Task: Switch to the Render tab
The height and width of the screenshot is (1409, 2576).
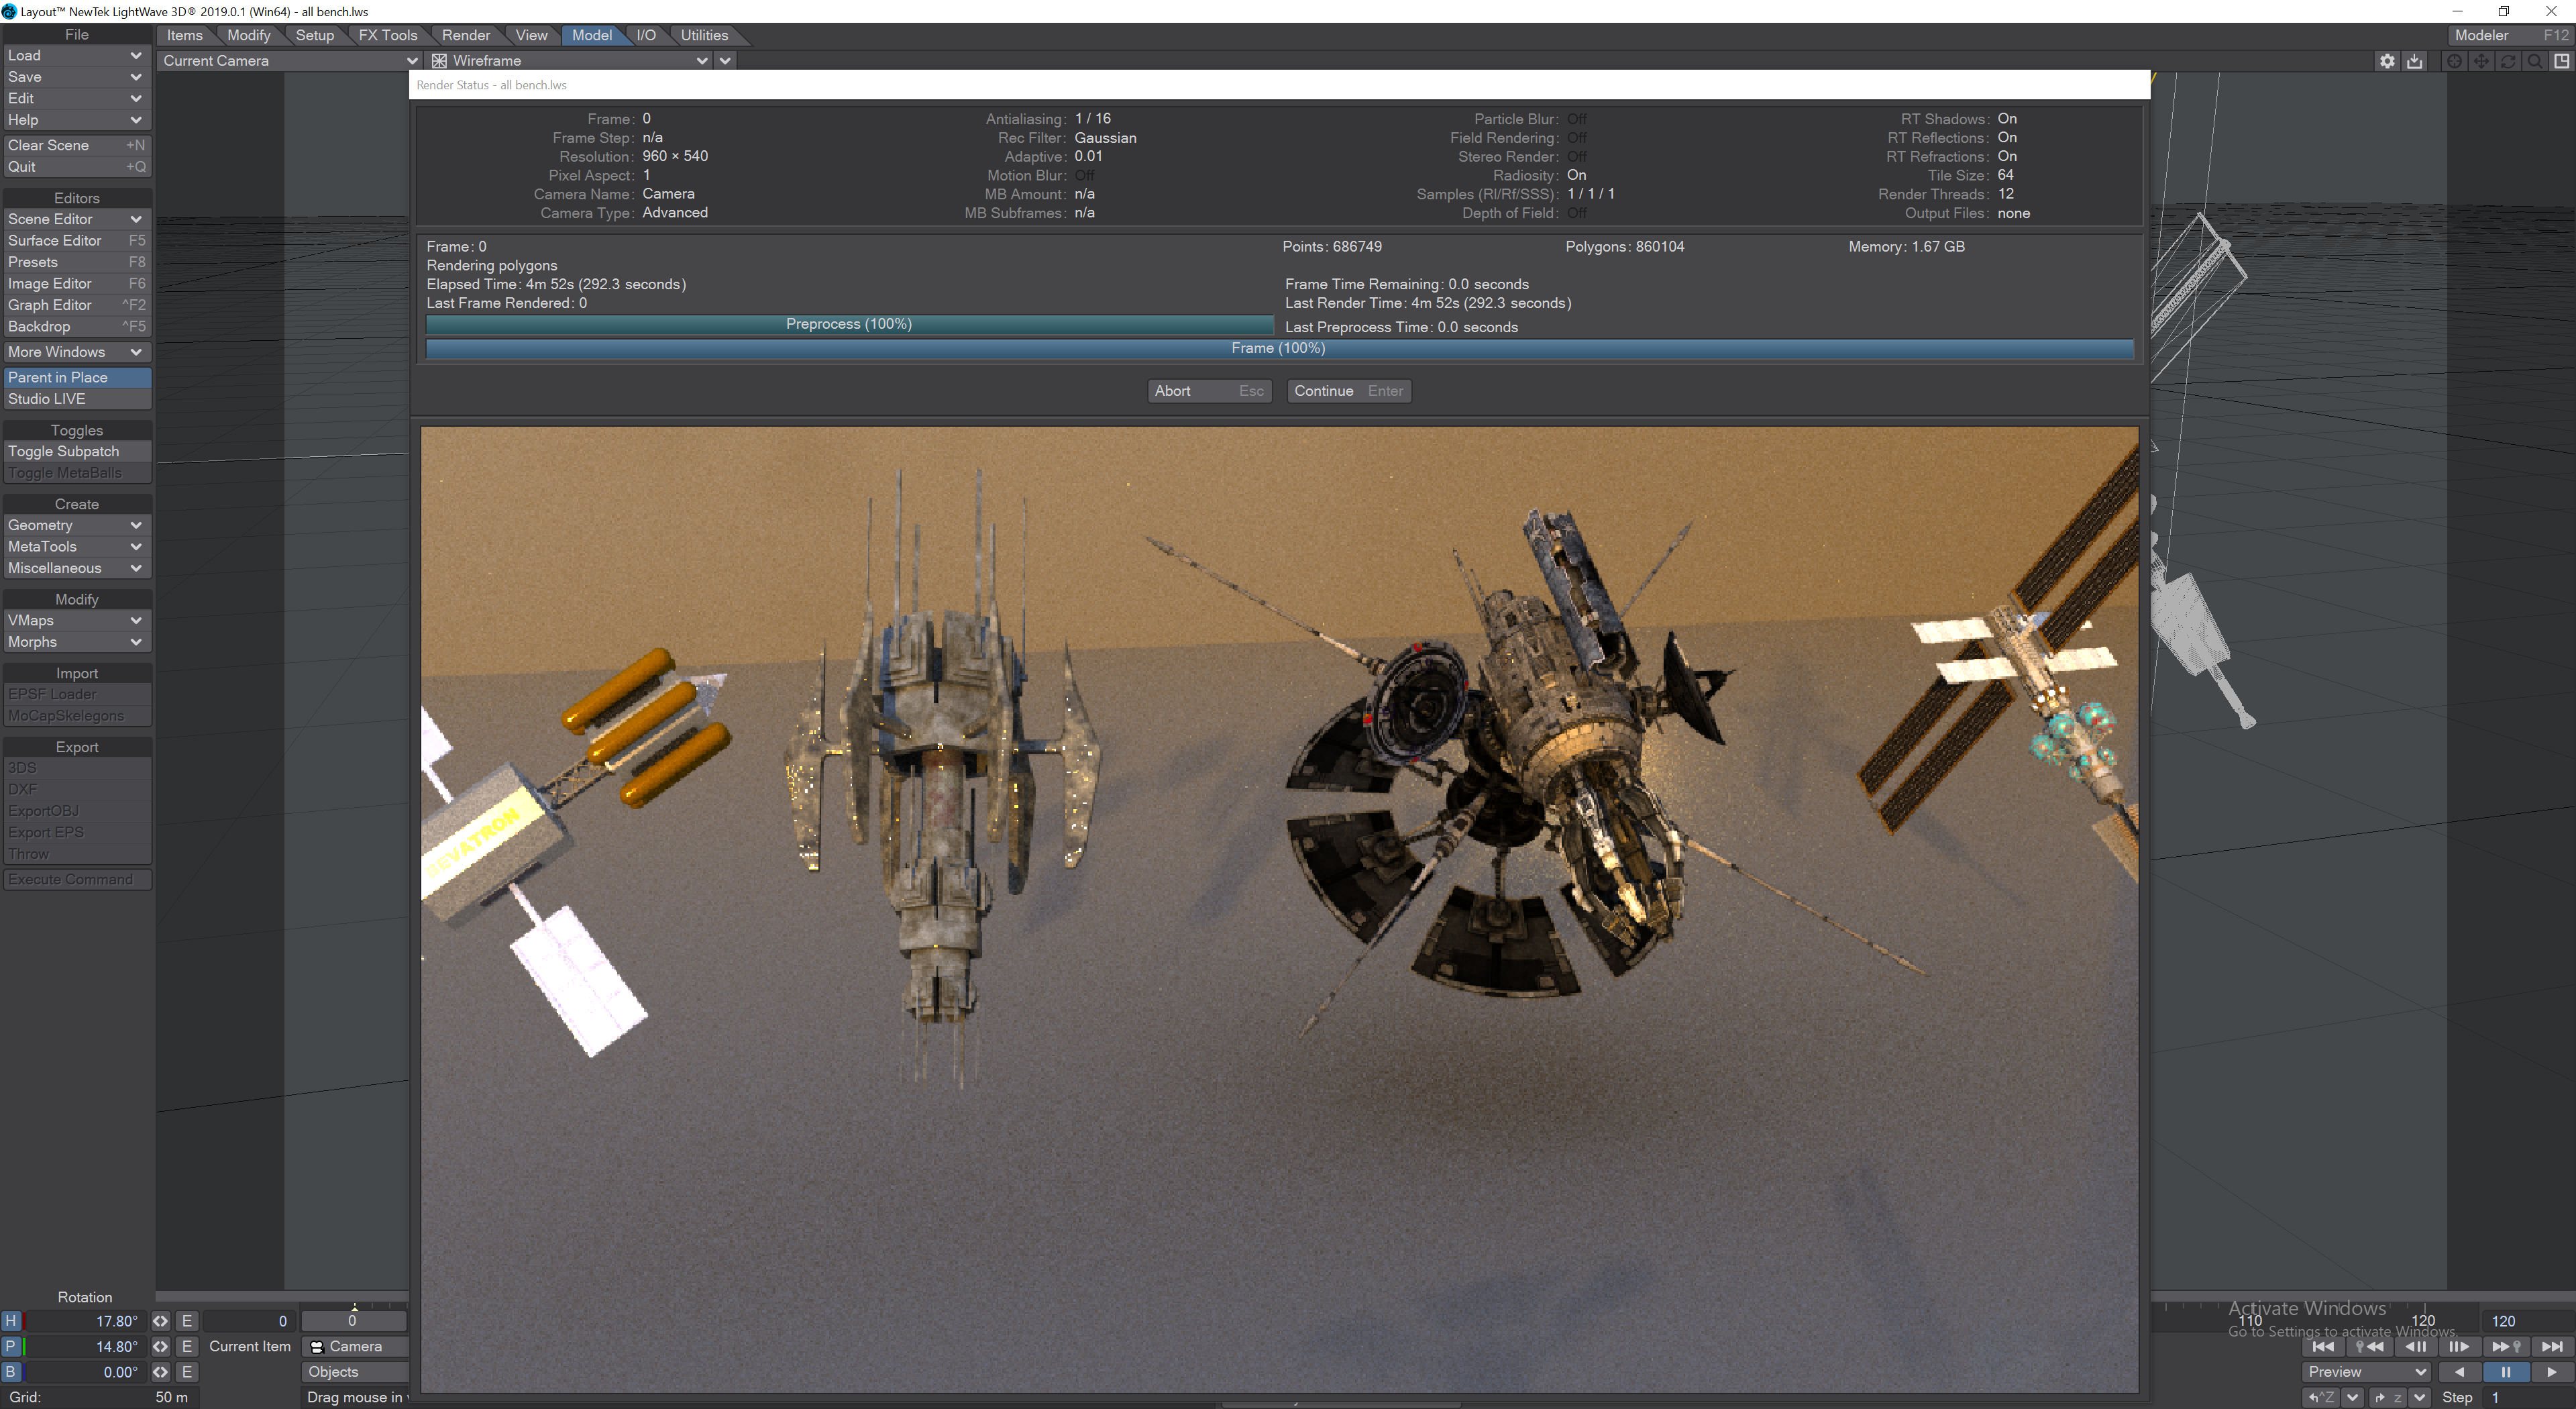Action: click(x=465, y=35)
